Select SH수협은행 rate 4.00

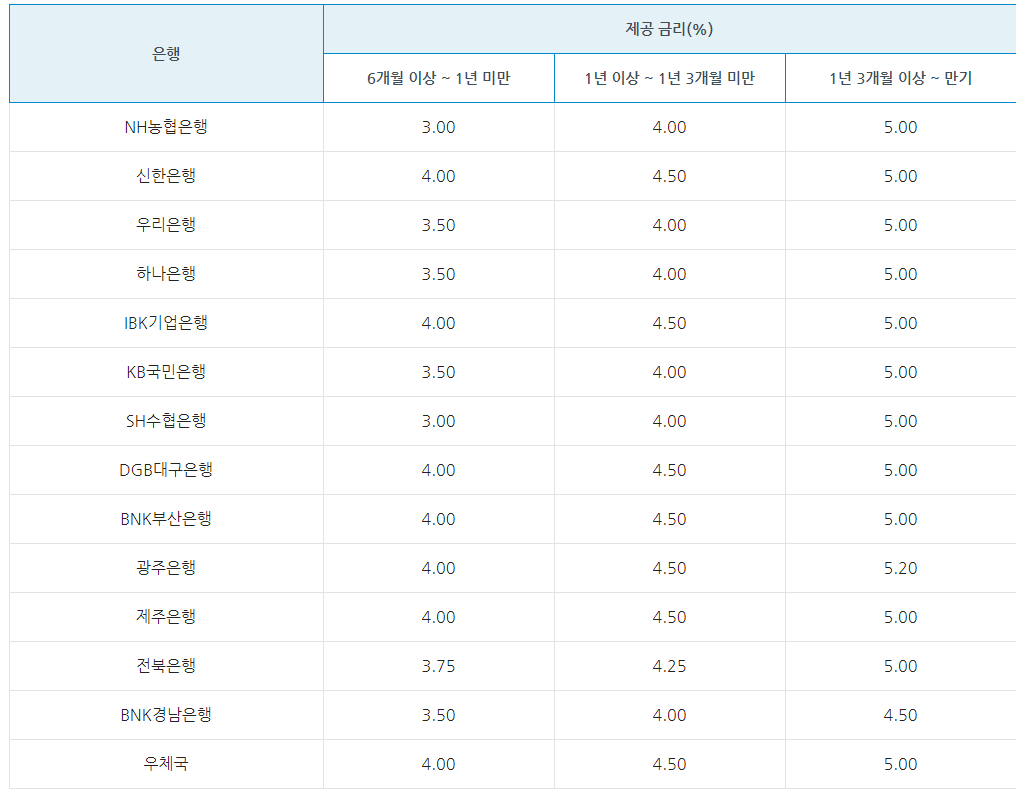click(669, 421)
